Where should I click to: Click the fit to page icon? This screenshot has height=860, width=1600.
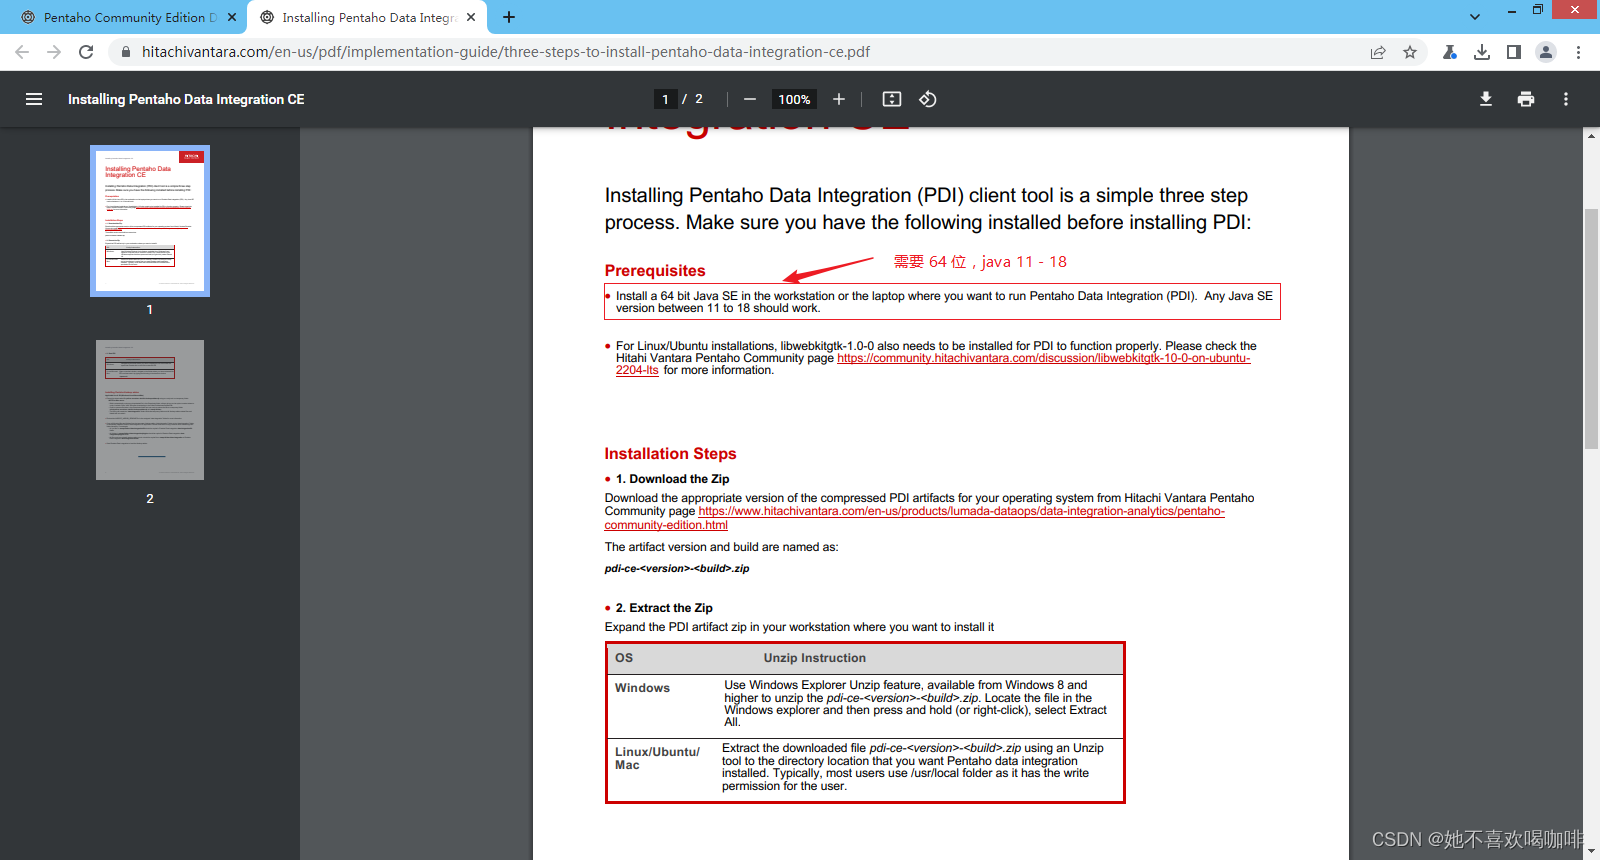point(891,99)
